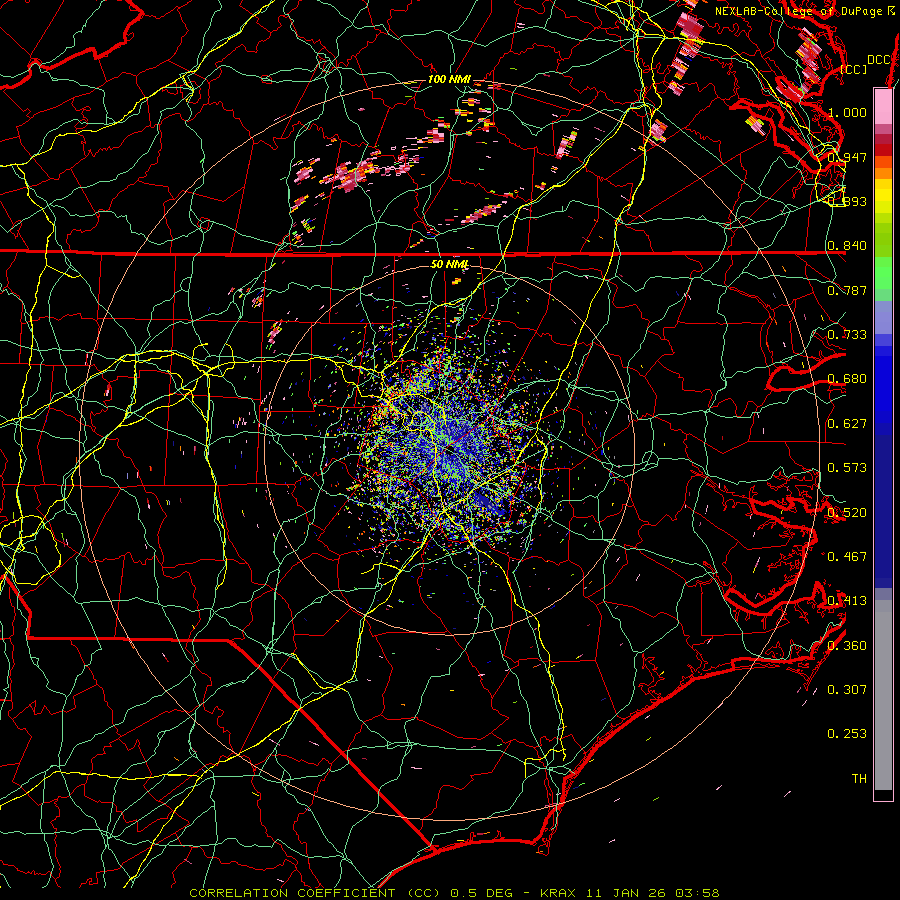Viewport: 900px width, 900px height.
Task: Click the 0.840 legend value
Action: click(847, 246)
